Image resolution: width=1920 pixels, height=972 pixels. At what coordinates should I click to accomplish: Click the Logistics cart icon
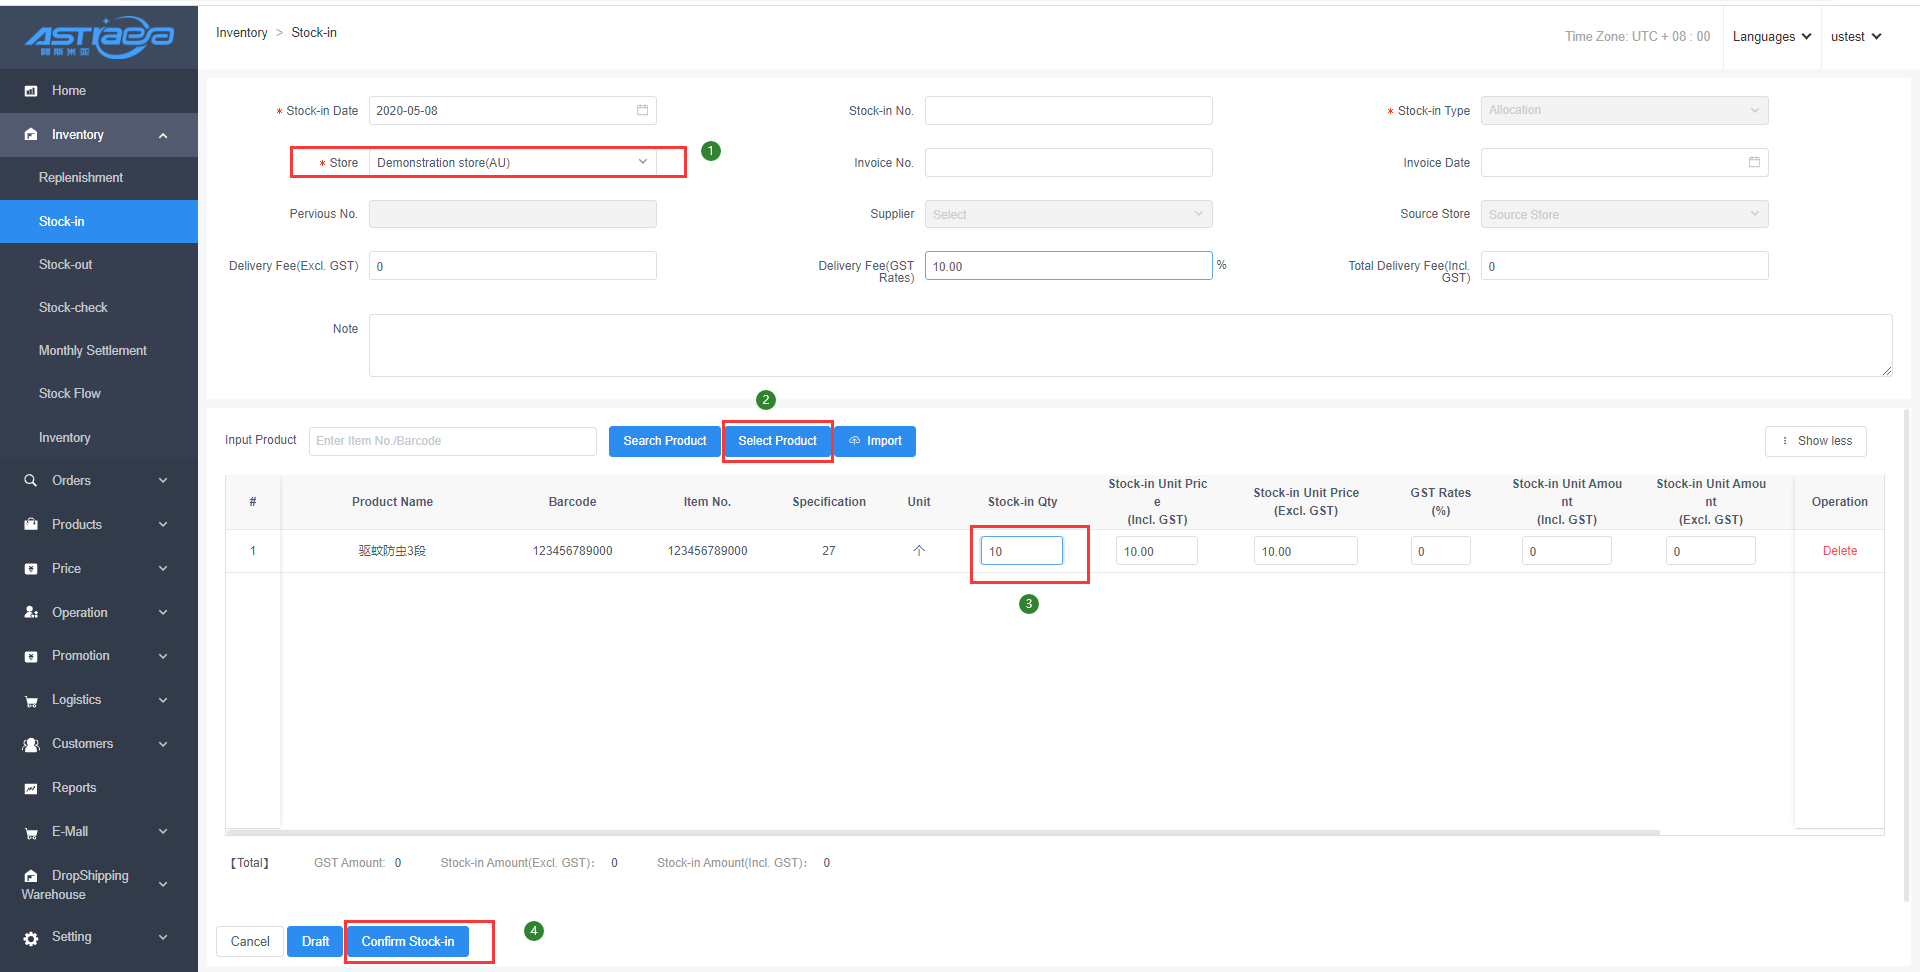pyautogui.click(x=31, y=701)
